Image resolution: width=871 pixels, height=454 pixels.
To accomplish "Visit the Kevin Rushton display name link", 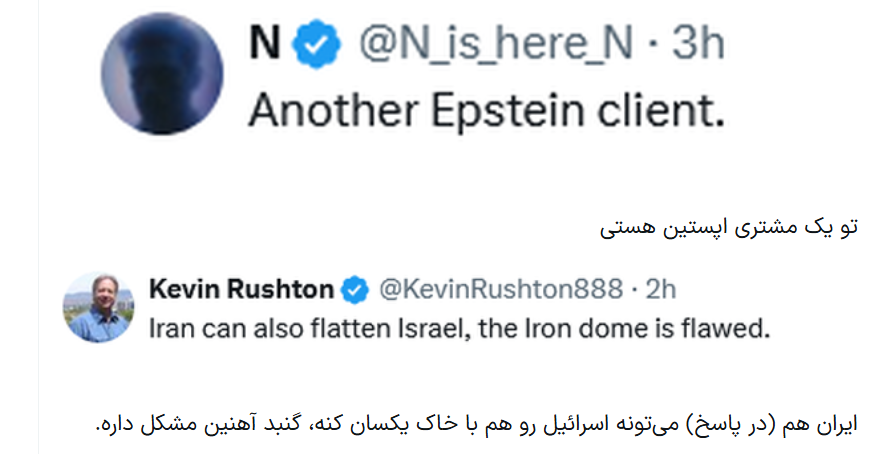I will click(241, 289).
